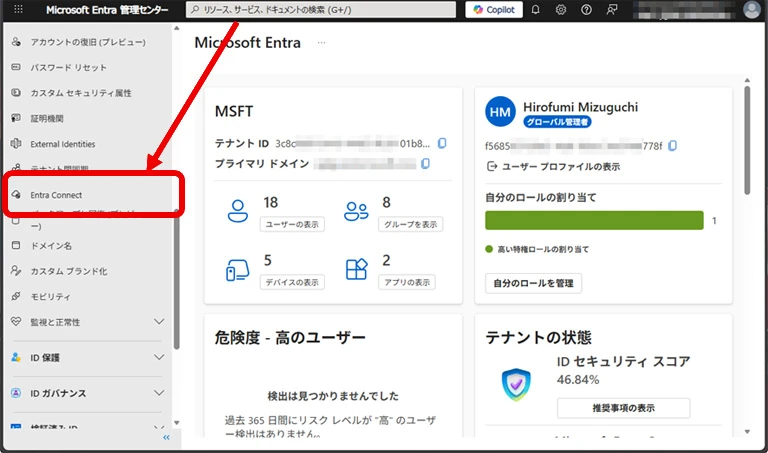Click the sidebar scroll-down arrow
Screen dimensions: 768x453
[x=176, y=423]
